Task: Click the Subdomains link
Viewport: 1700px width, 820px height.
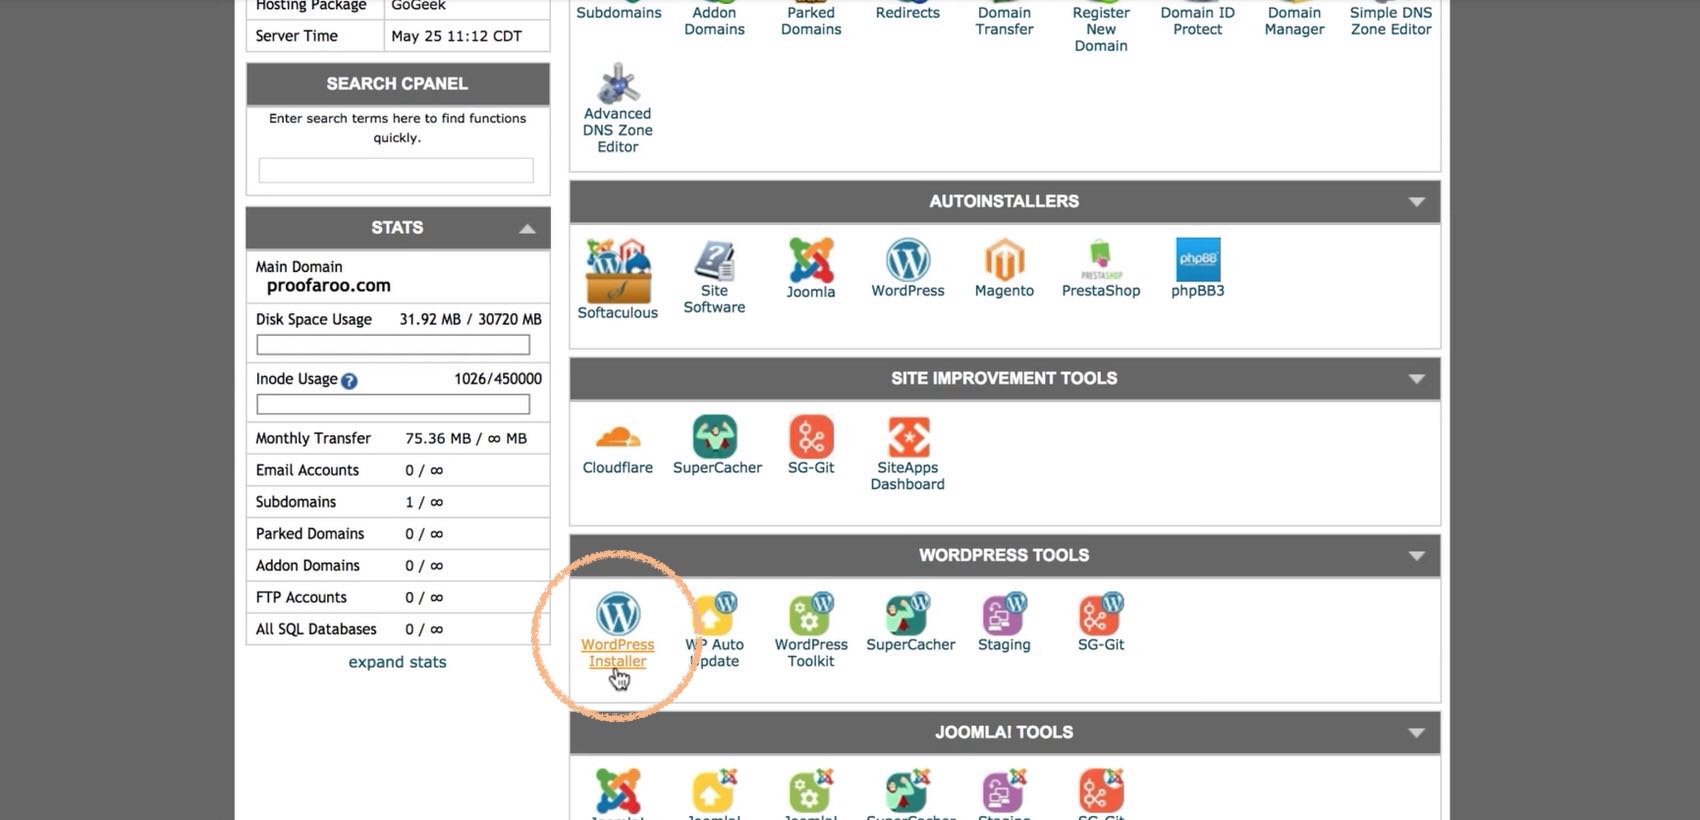Action: pos(618,13)
